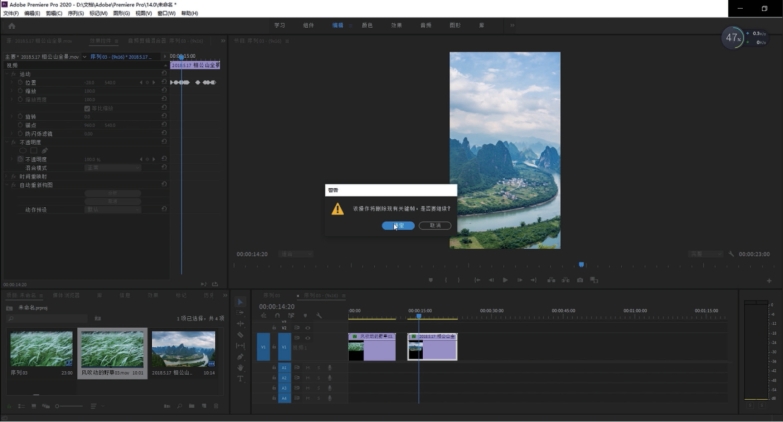Target audio track A3 header
The height and width of the screenshot is (422, 783).
pyautogui.click(x=284, y=388)
